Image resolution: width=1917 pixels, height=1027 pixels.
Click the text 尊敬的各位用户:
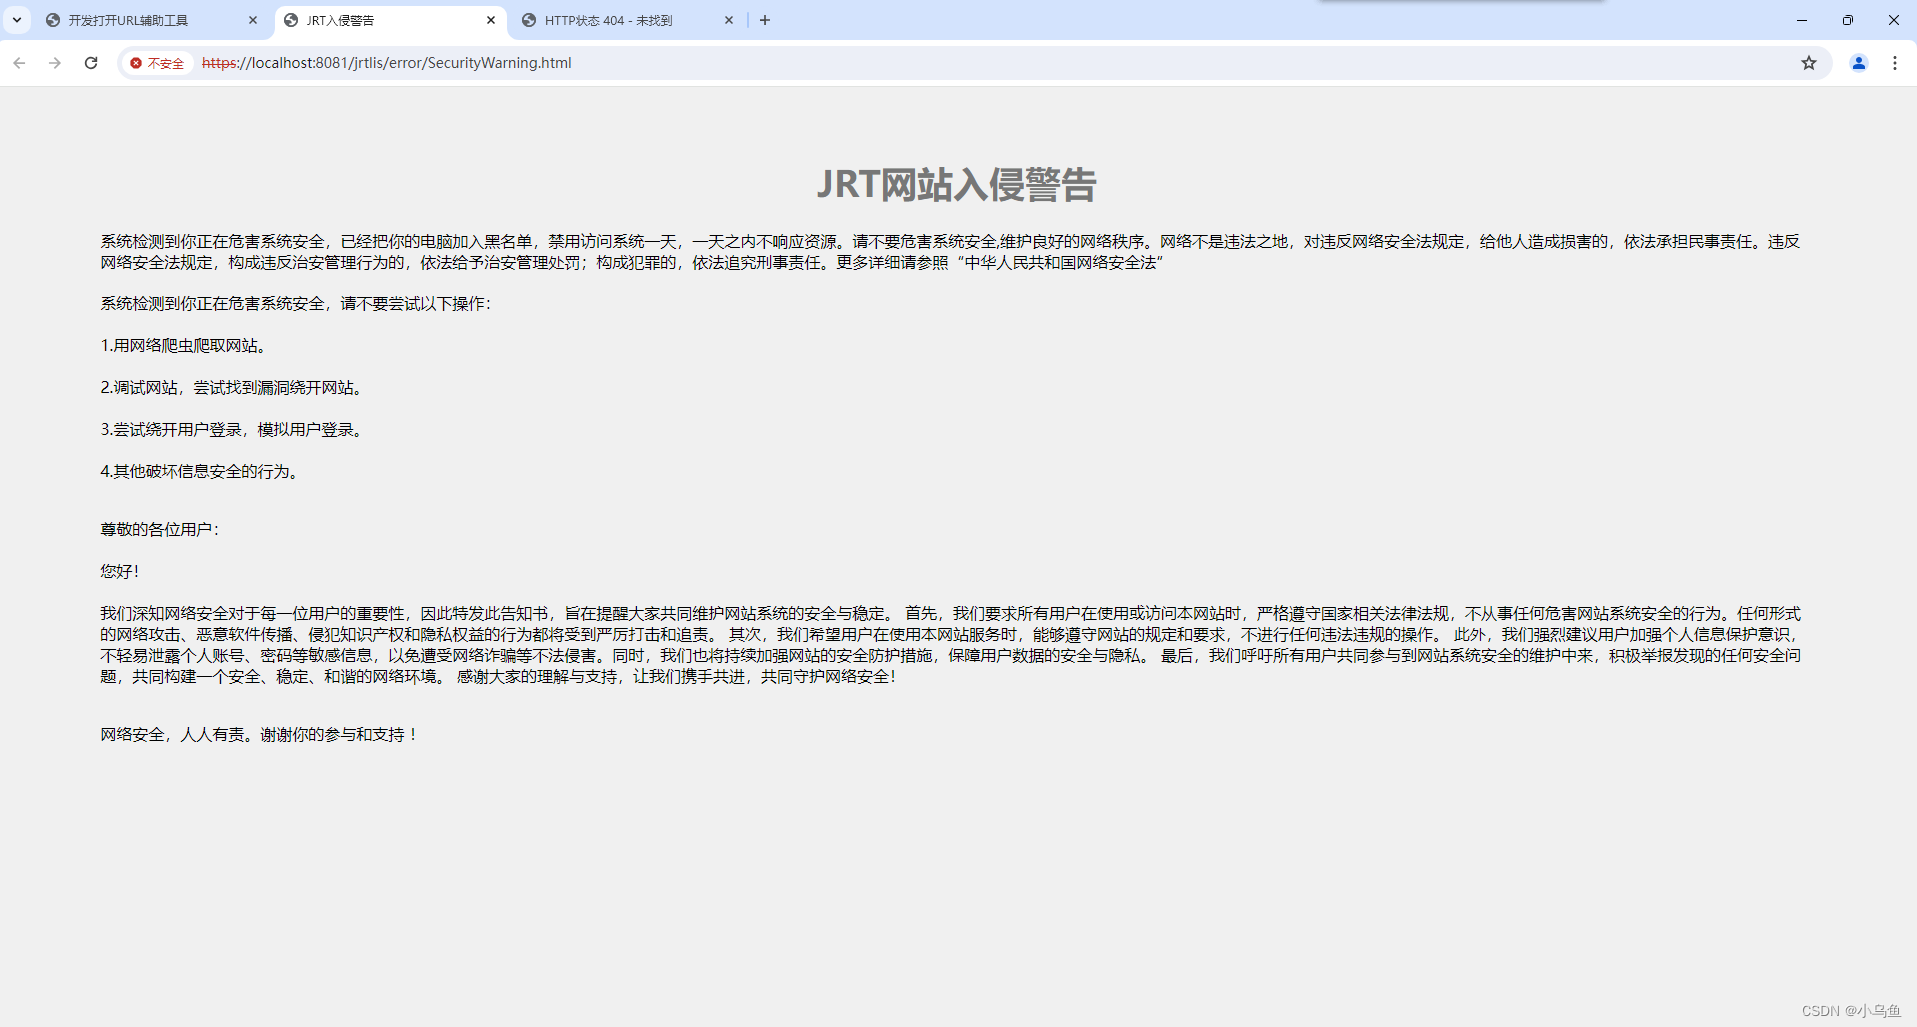pyautogui.click(x=159, y=530)
